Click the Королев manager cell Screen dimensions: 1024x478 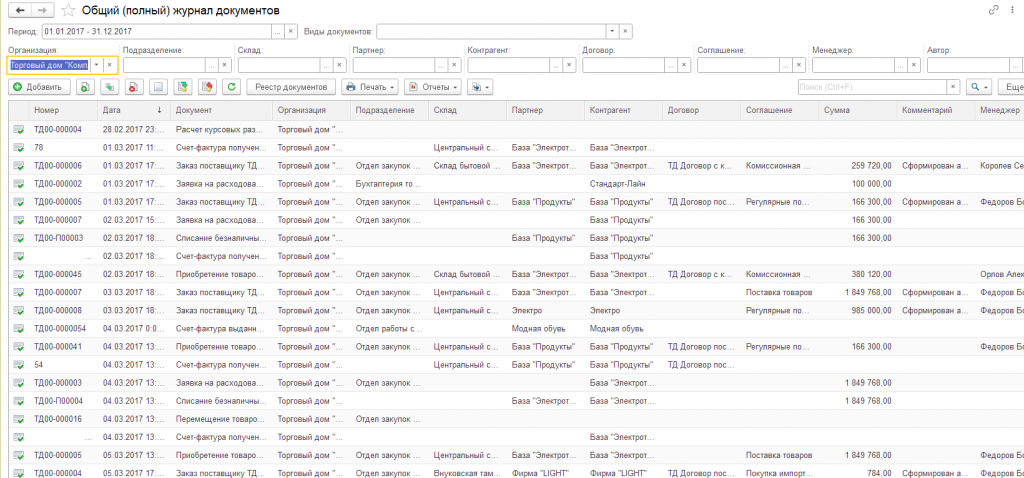pos(1000,166)
